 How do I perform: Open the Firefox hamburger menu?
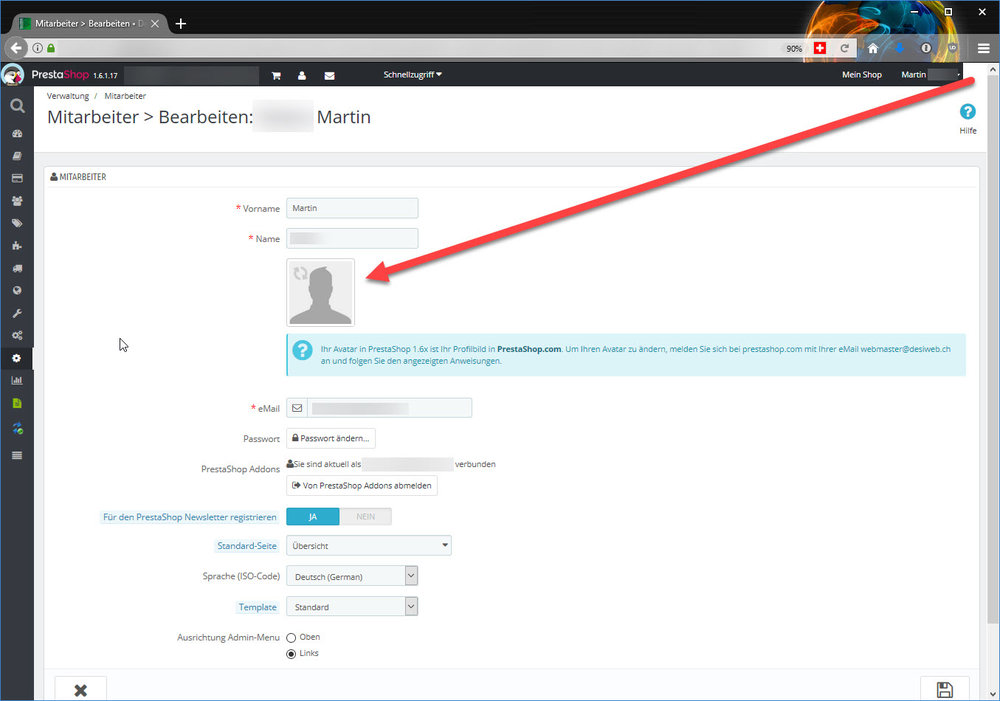pyautogui.click(x=983, y=48)
